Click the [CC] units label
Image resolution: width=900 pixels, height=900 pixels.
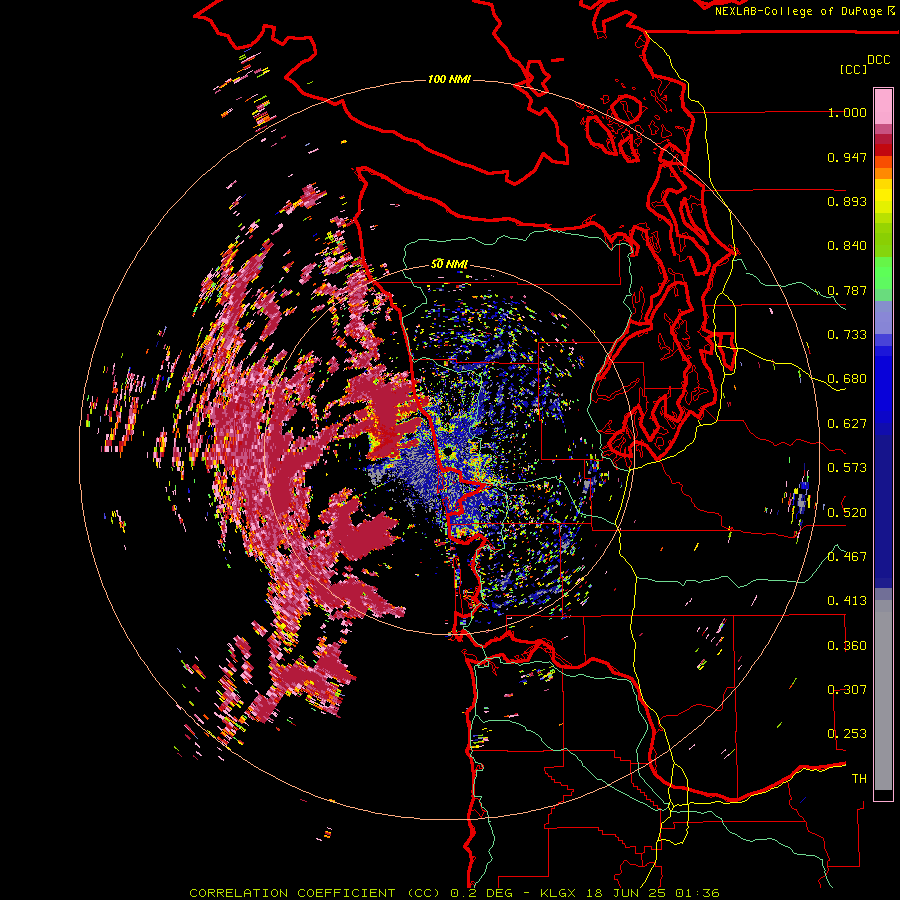click(x=853, y=69)
